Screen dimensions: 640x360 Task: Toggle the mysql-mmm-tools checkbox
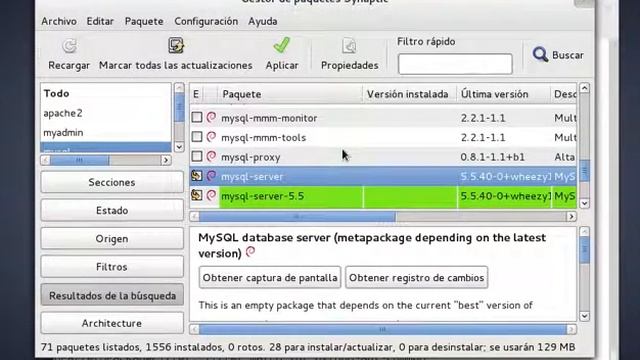(x=197, y=137)
